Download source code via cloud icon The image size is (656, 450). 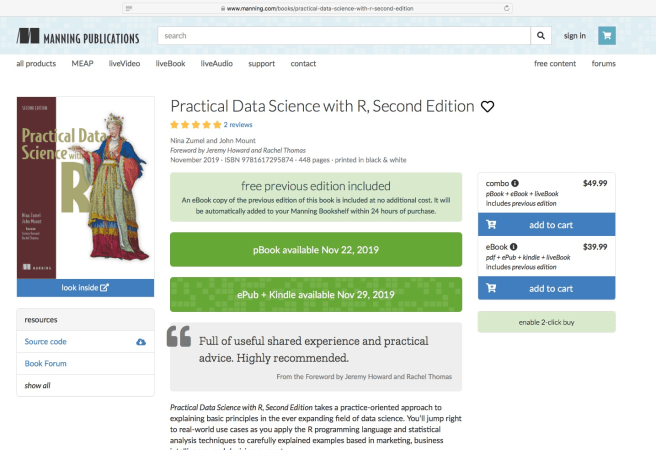(140, 342)
